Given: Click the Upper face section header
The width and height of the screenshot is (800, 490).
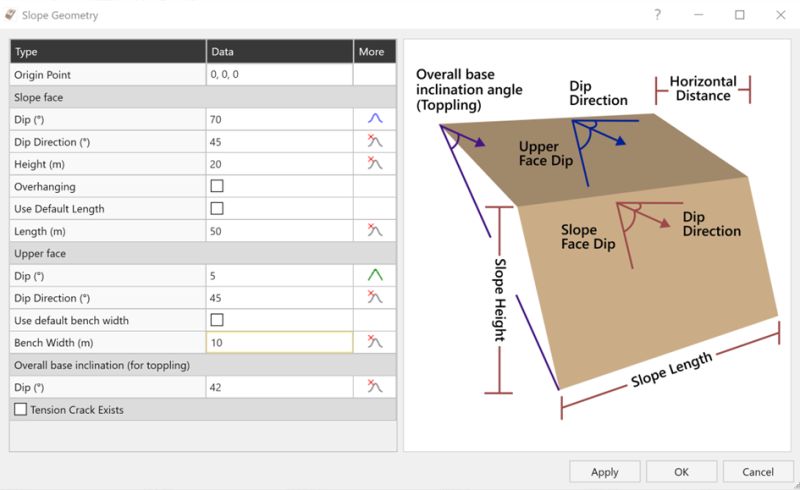Looking at the screenshot, I should 203,253.
